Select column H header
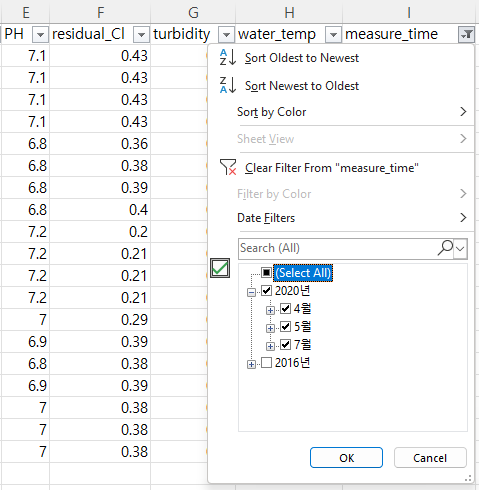This screenshot has width=479, height=490. (289, 12)
